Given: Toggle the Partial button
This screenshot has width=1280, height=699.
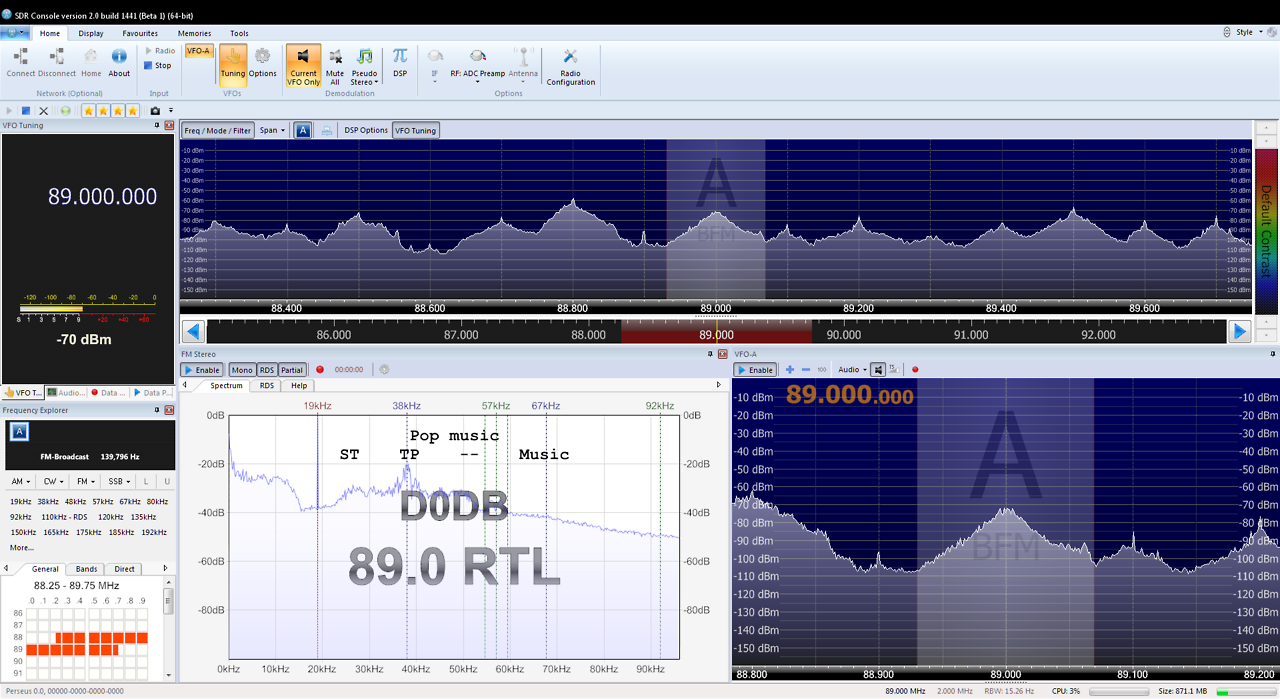Looking at the screenshot, I should tap(291, 370).
